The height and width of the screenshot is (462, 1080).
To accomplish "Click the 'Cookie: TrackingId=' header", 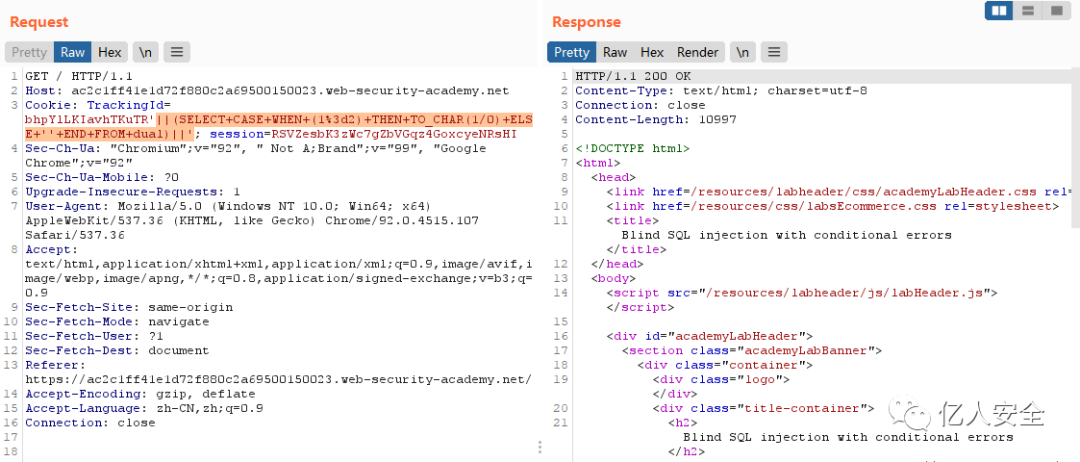I will coord(97,105).
